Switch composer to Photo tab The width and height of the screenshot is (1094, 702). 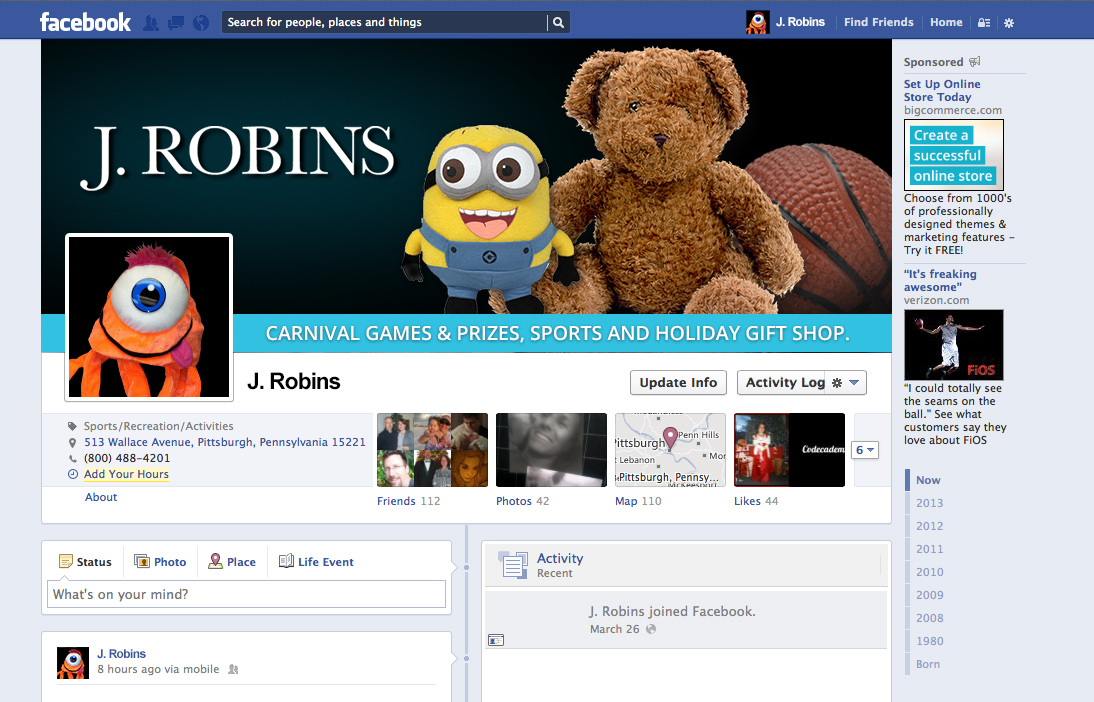click(x=160, y=562)
